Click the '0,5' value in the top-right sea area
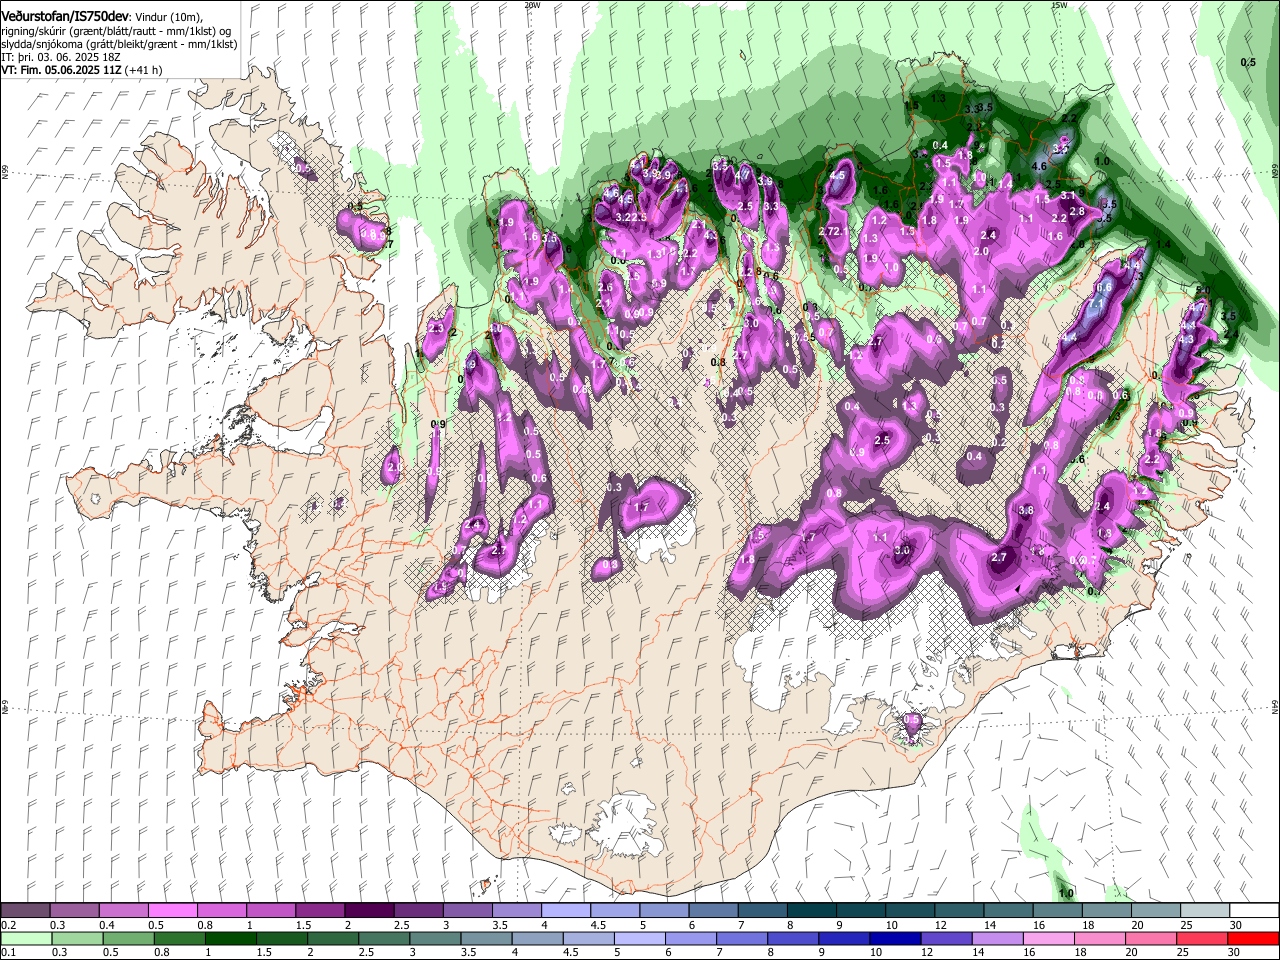 pyautogui.click(x=1248, y=63)
